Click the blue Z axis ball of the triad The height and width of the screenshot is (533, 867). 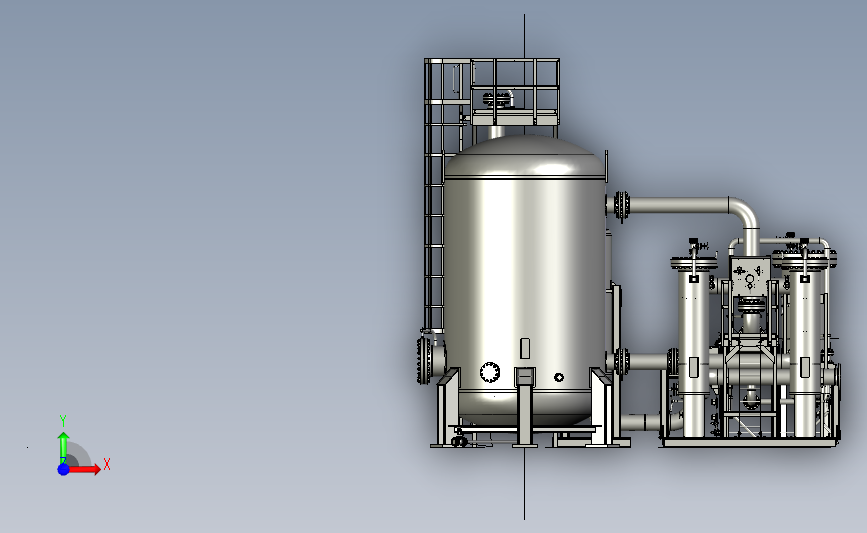click(63, 469)
